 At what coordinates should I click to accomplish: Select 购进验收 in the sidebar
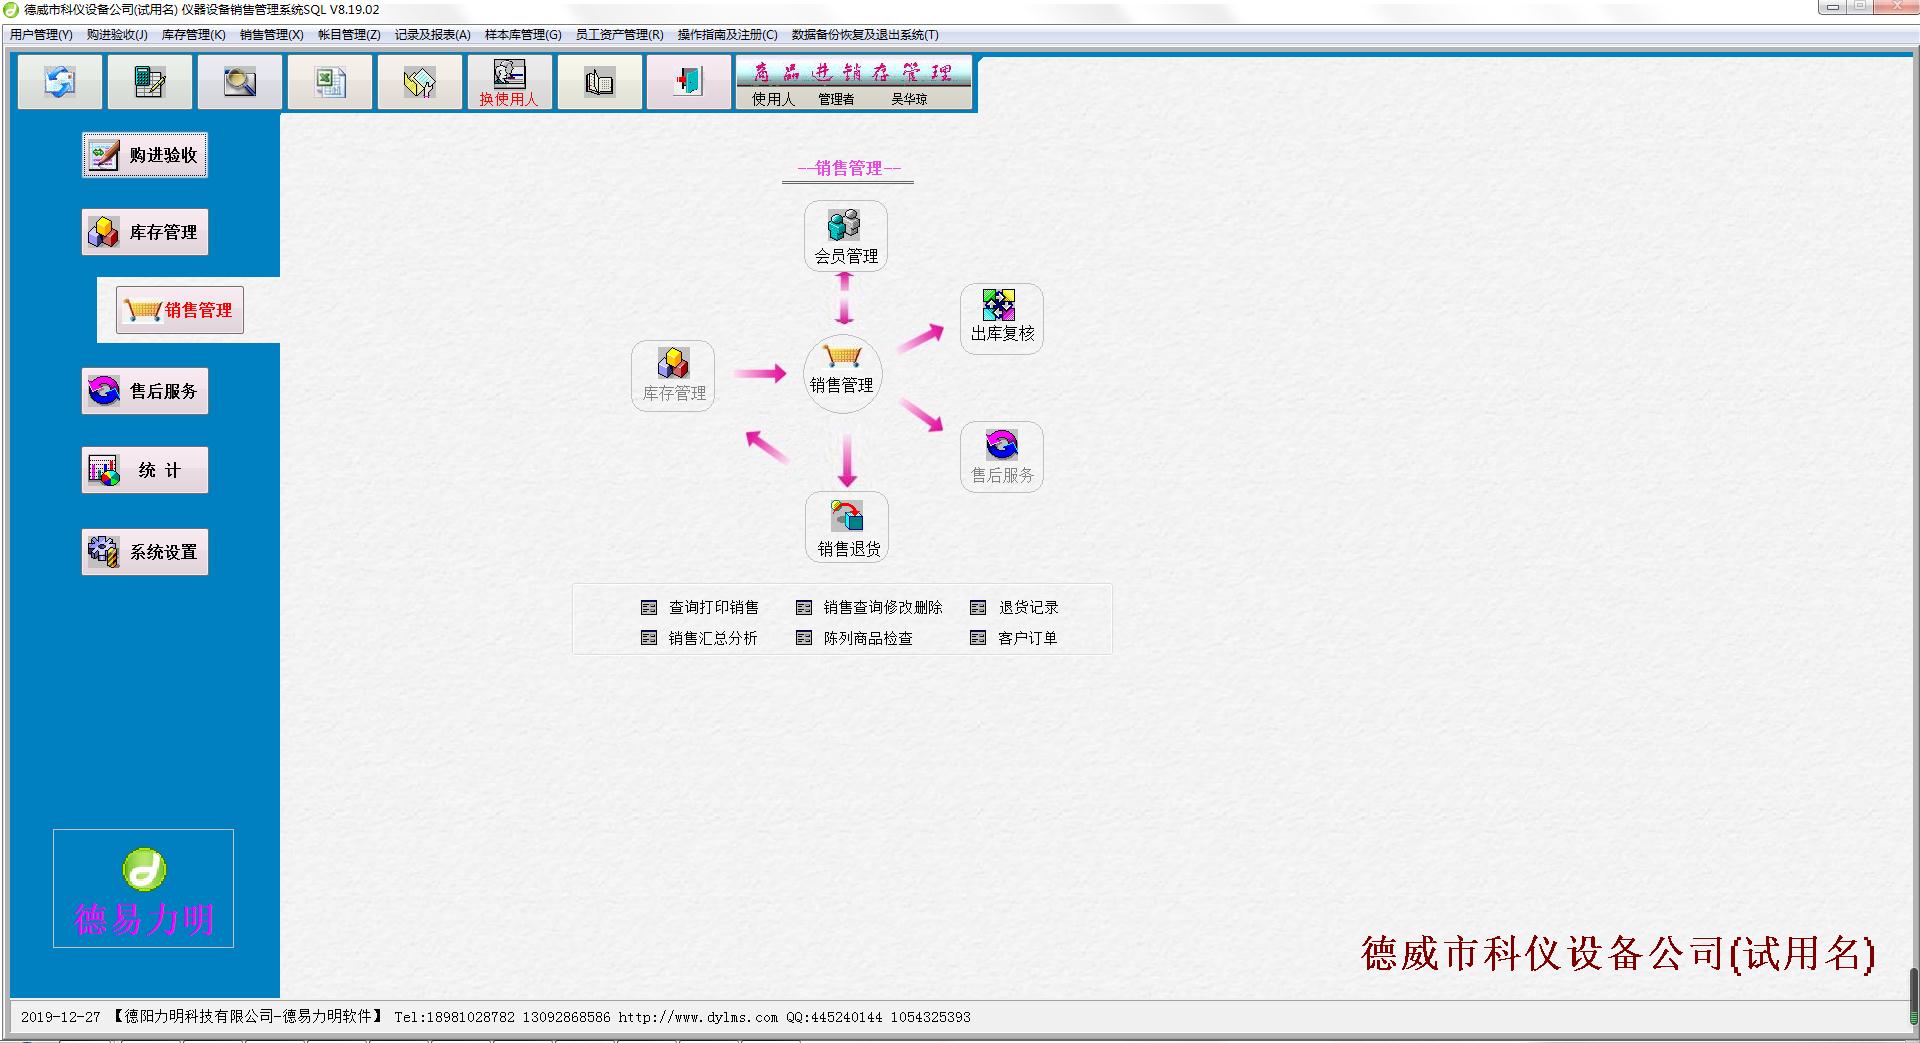point(145,155)
